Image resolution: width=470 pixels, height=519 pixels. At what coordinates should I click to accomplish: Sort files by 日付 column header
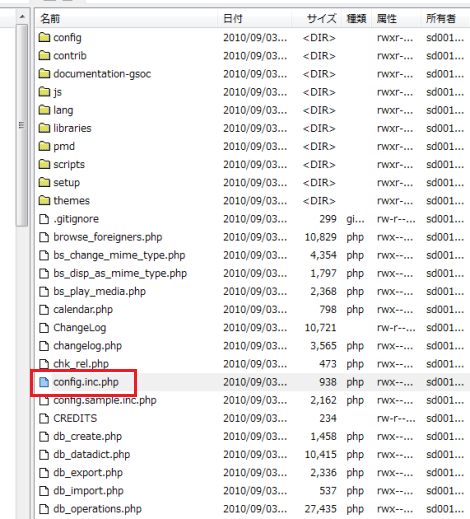coord(255,18)
